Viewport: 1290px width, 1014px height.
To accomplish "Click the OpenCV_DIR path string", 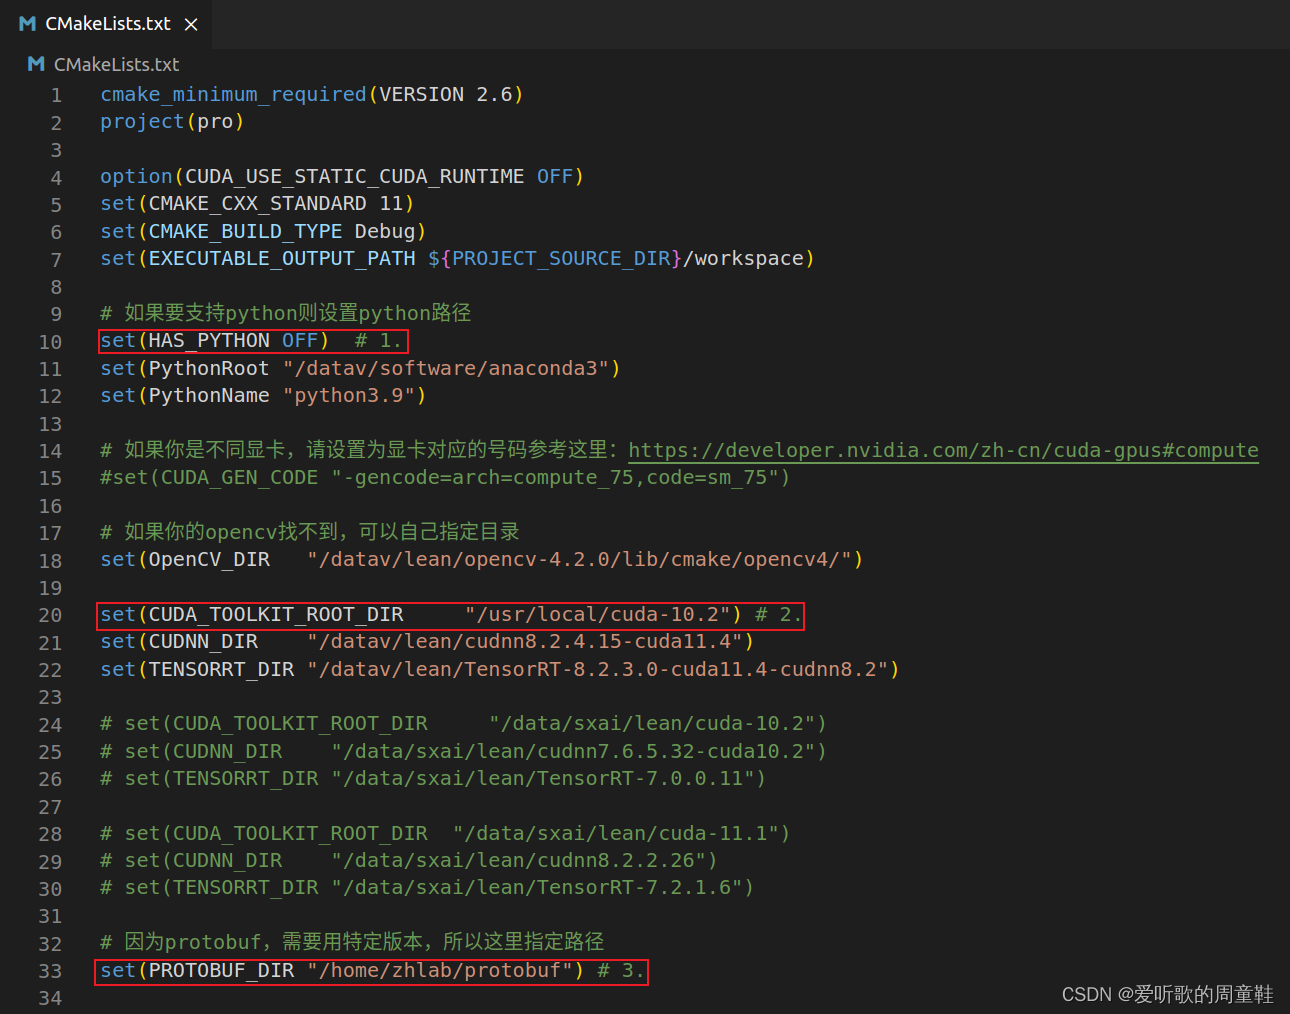I will click(579, 559).
